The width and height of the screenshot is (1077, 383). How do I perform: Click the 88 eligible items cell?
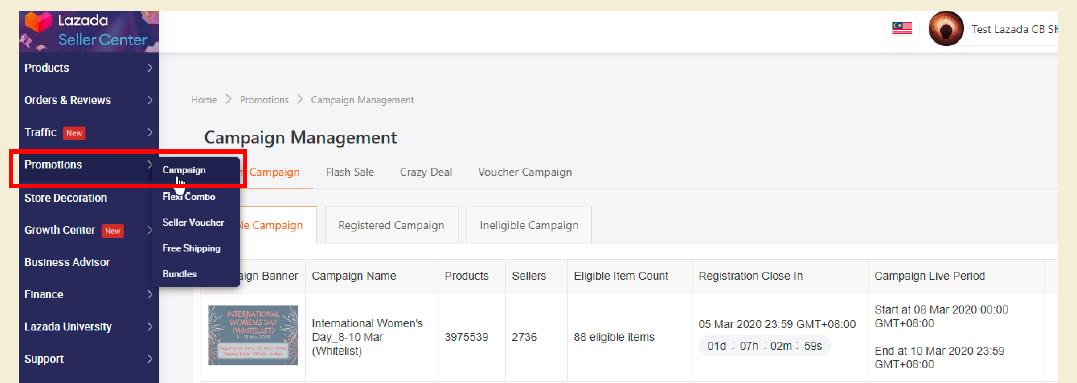[x=614, y=337]
